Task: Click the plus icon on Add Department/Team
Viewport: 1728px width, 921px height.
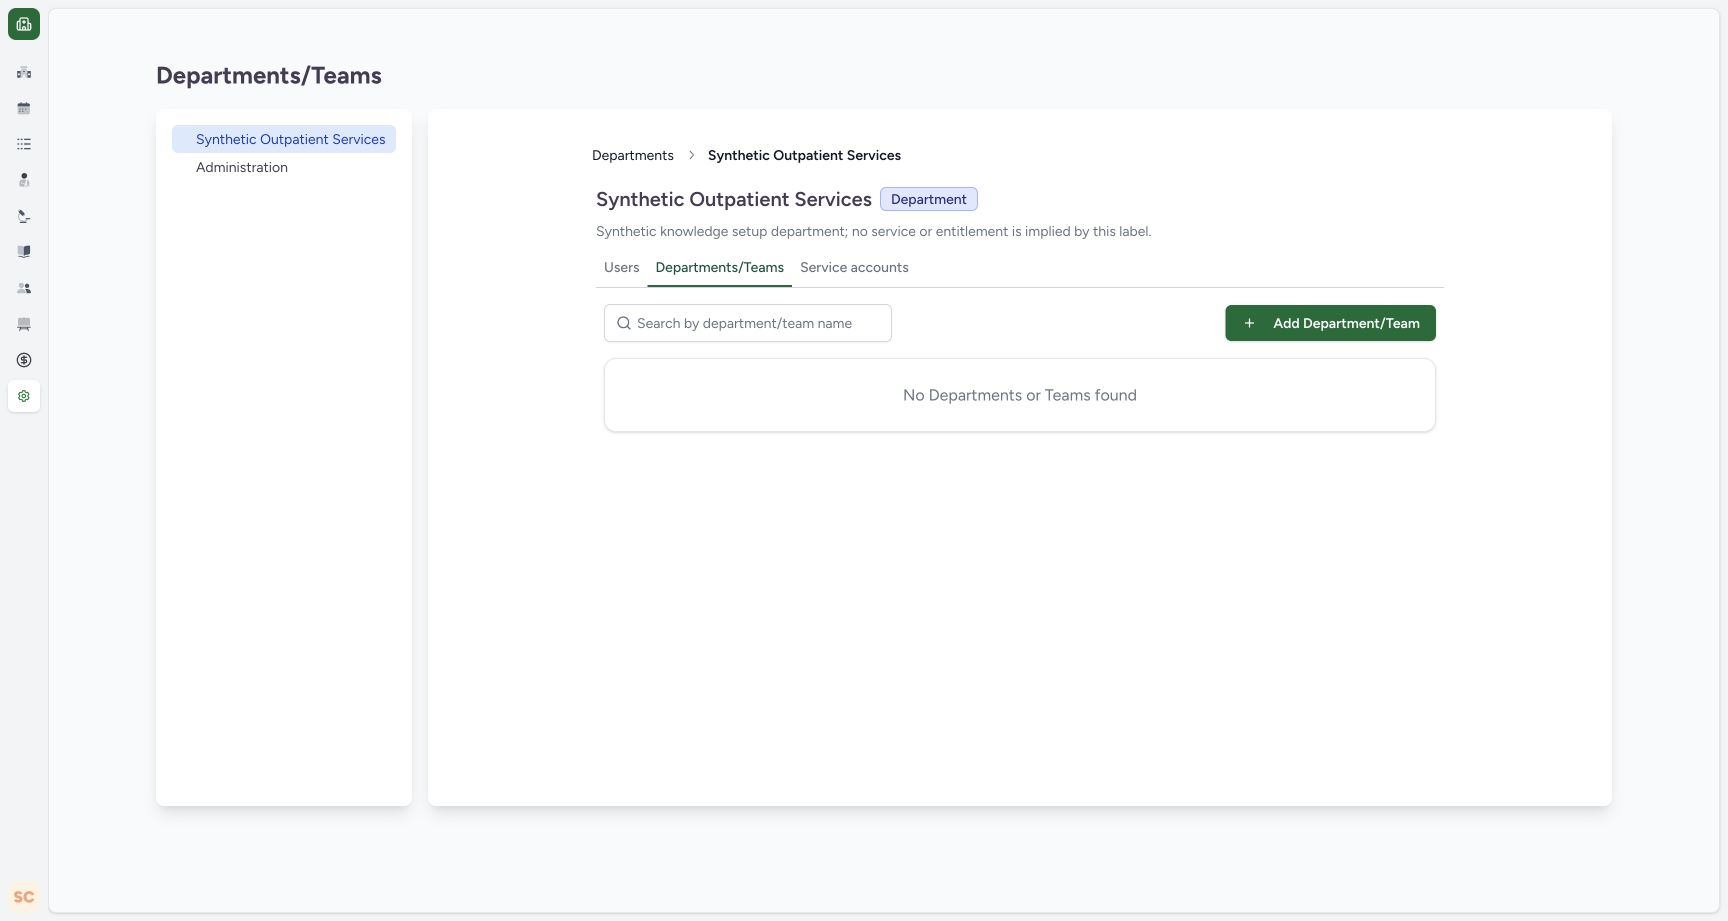Action: coord(1249,323)
